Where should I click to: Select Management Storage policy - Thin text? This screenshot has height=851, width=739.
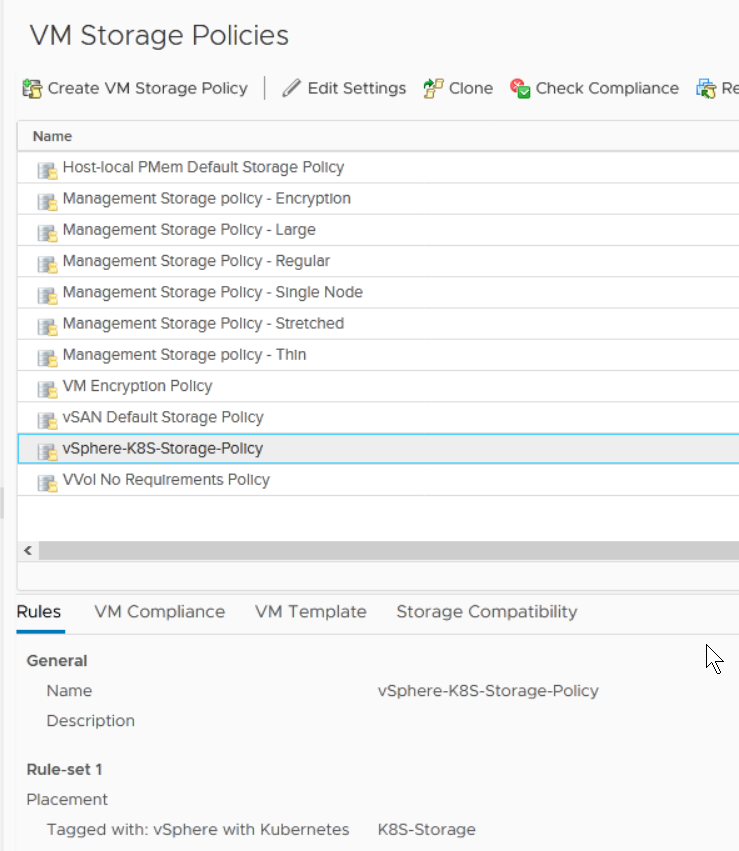(184, 355)
